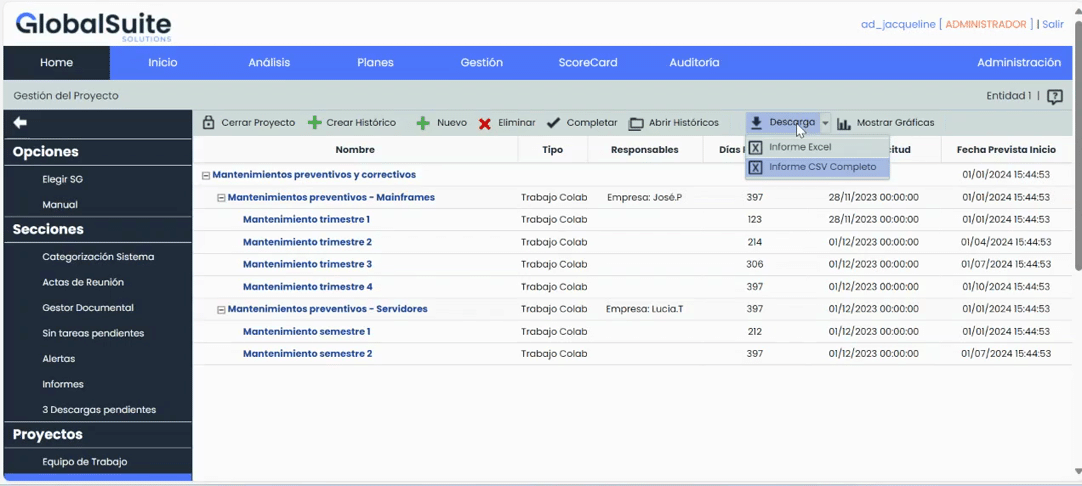Click the Cerrar Proyecto lock icon
Viewport: 1082px width, 486px height.
pos(208,123)
